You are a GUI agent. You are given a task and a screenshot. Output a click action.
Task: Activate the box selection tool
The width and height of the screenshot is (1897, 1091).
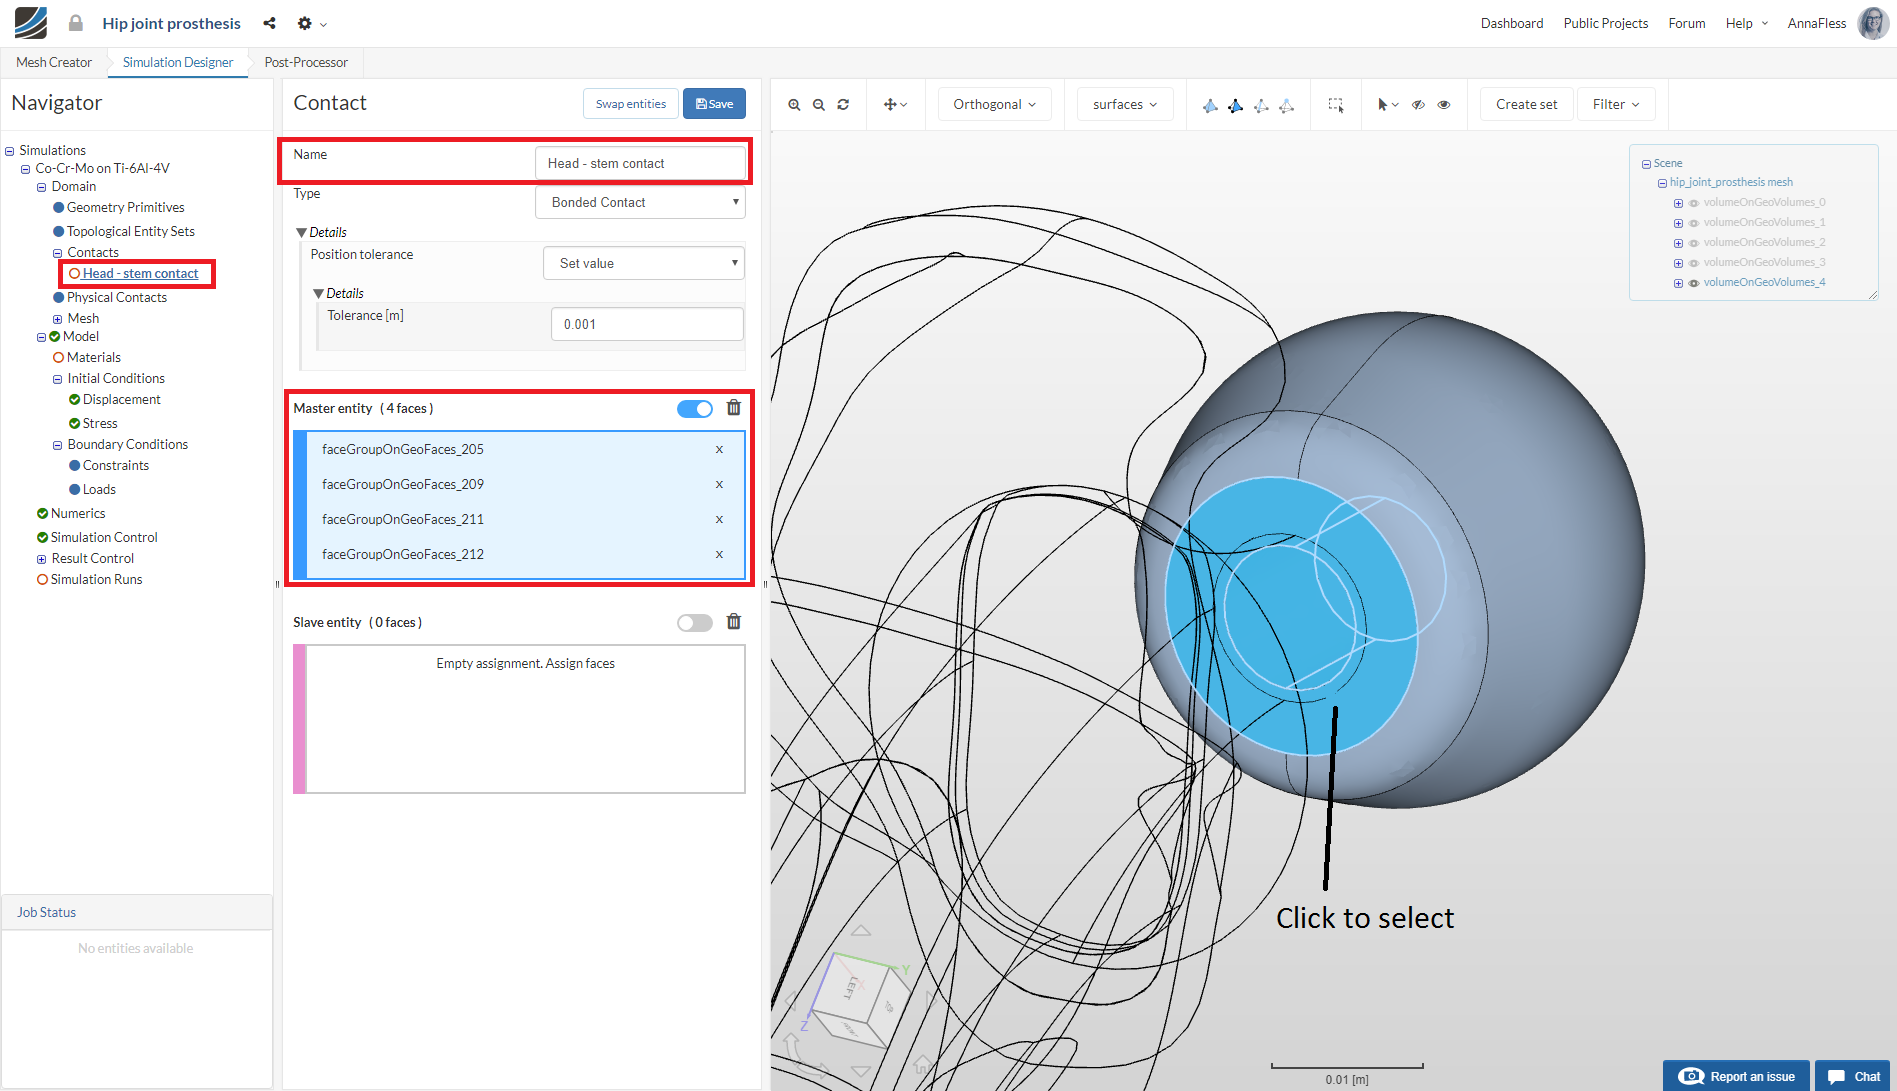[x=1335, y=105]
